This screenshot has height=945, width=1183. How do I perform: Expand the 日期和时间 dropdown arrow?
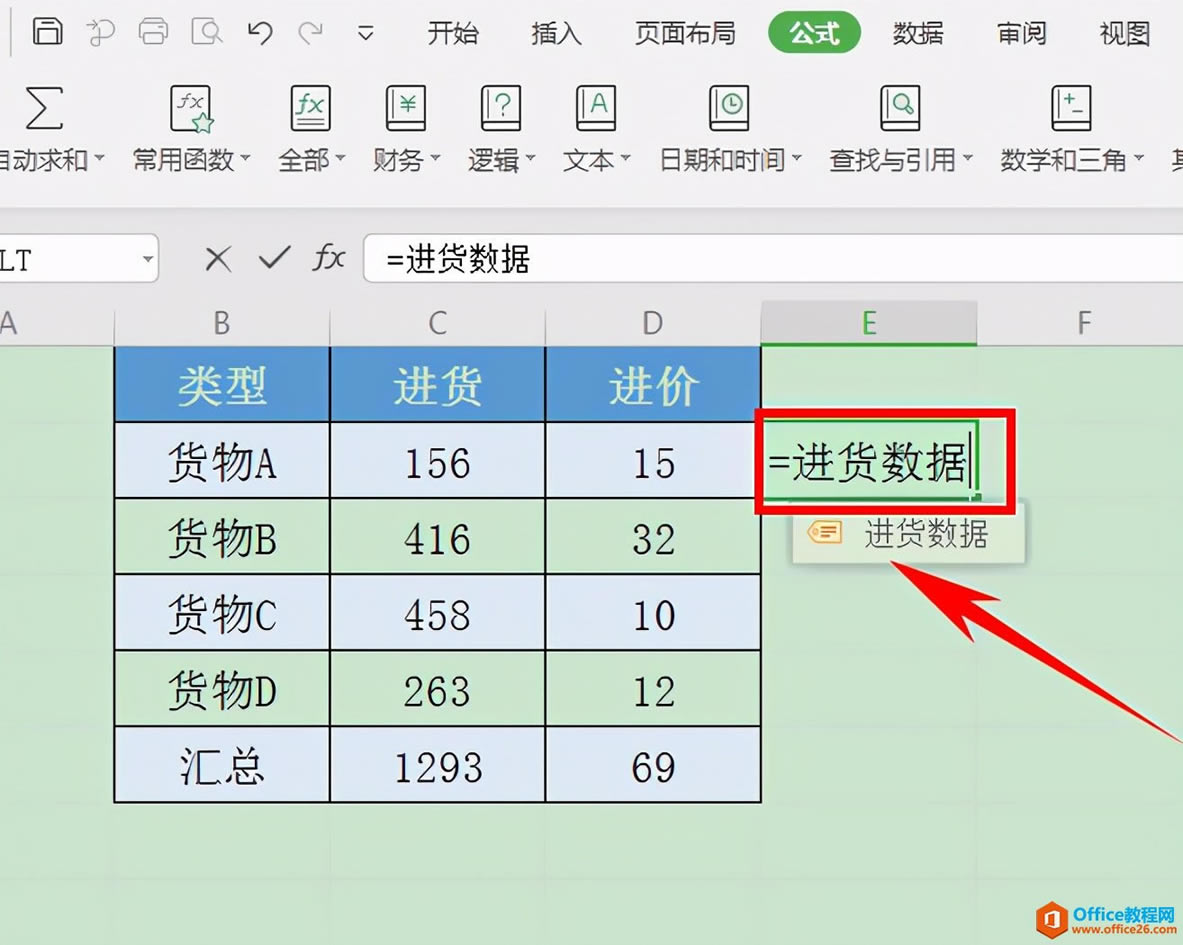pyautogui.click(x=797, y=159)
